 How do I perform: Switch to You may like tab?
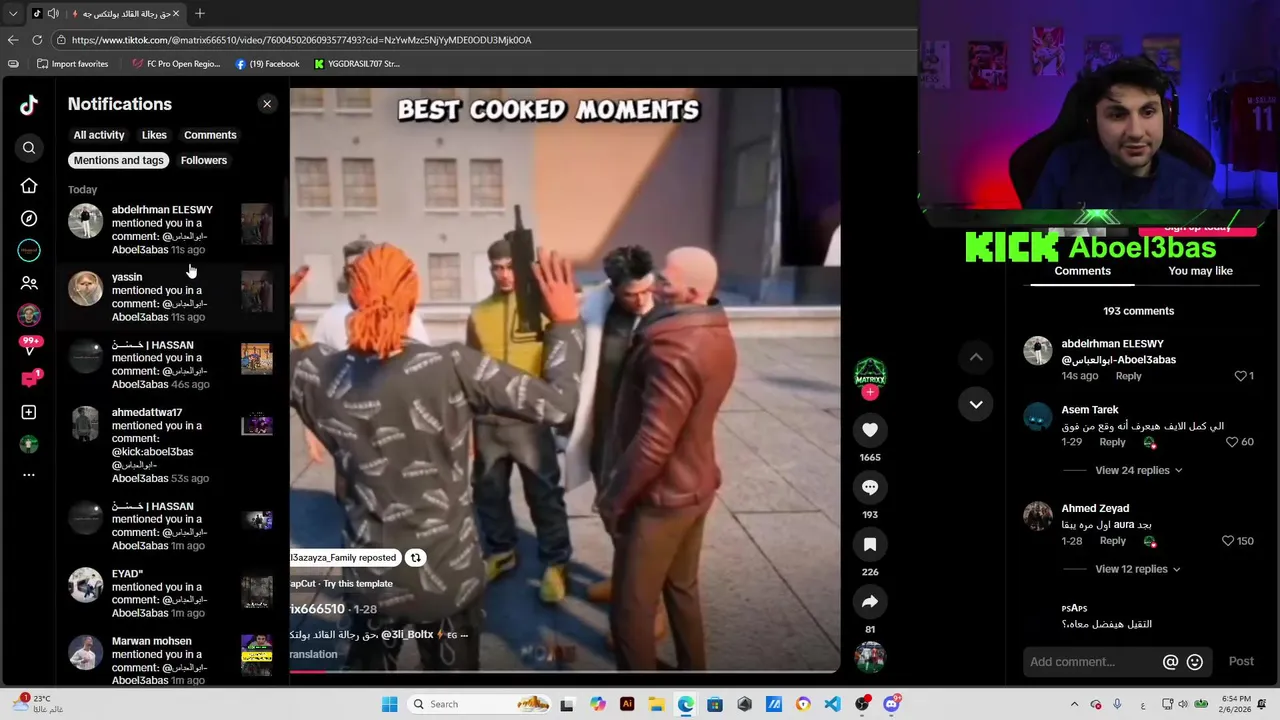(x=1200, y=271)
